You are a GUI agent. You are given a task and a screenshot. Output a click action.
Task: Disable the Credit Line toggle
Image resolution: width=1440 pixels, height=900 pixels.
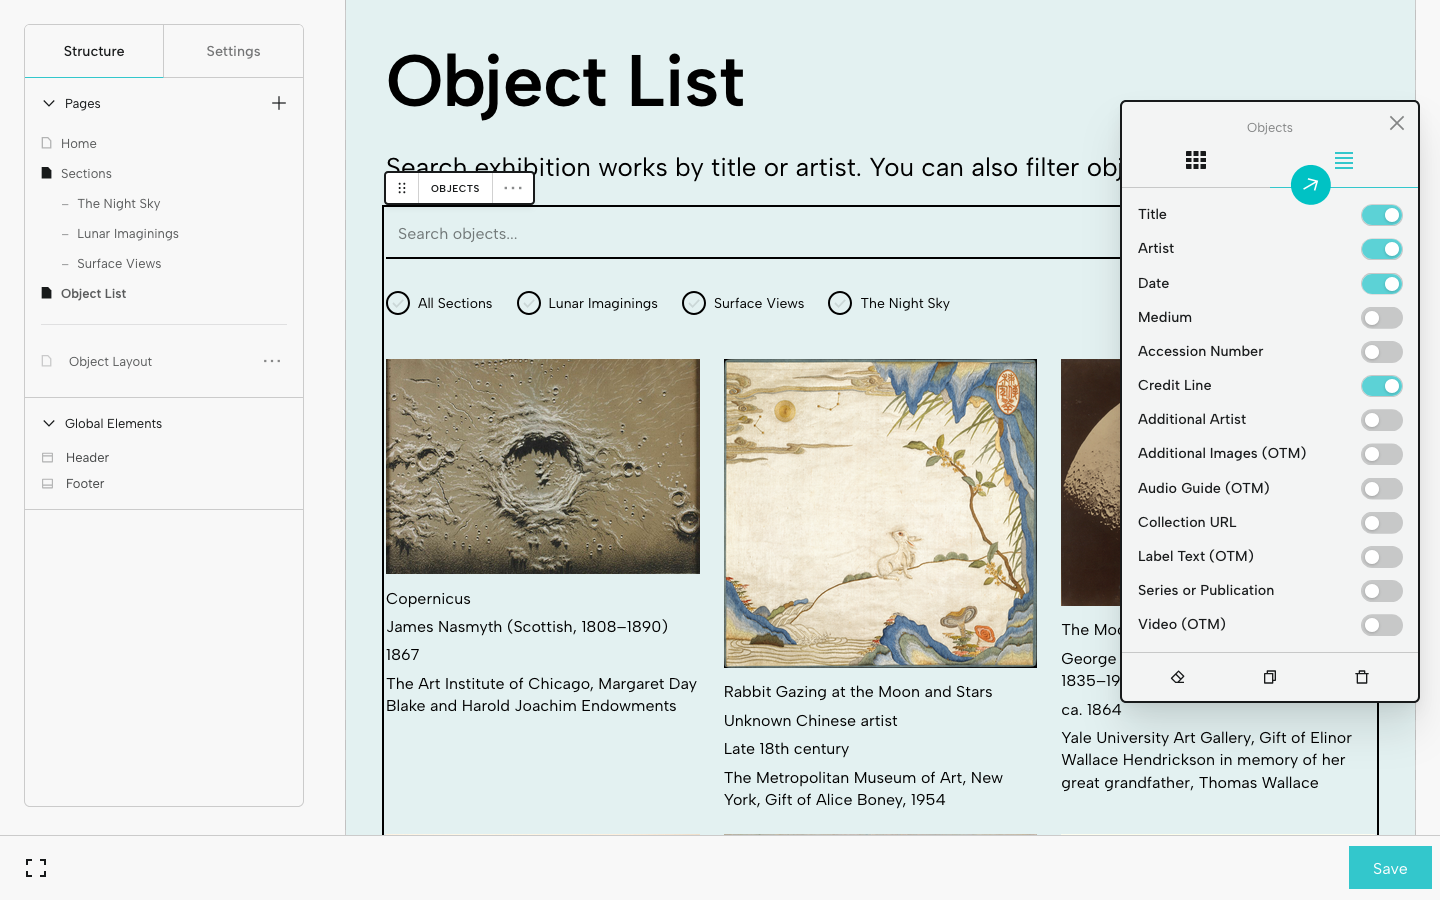[1382, 386]
